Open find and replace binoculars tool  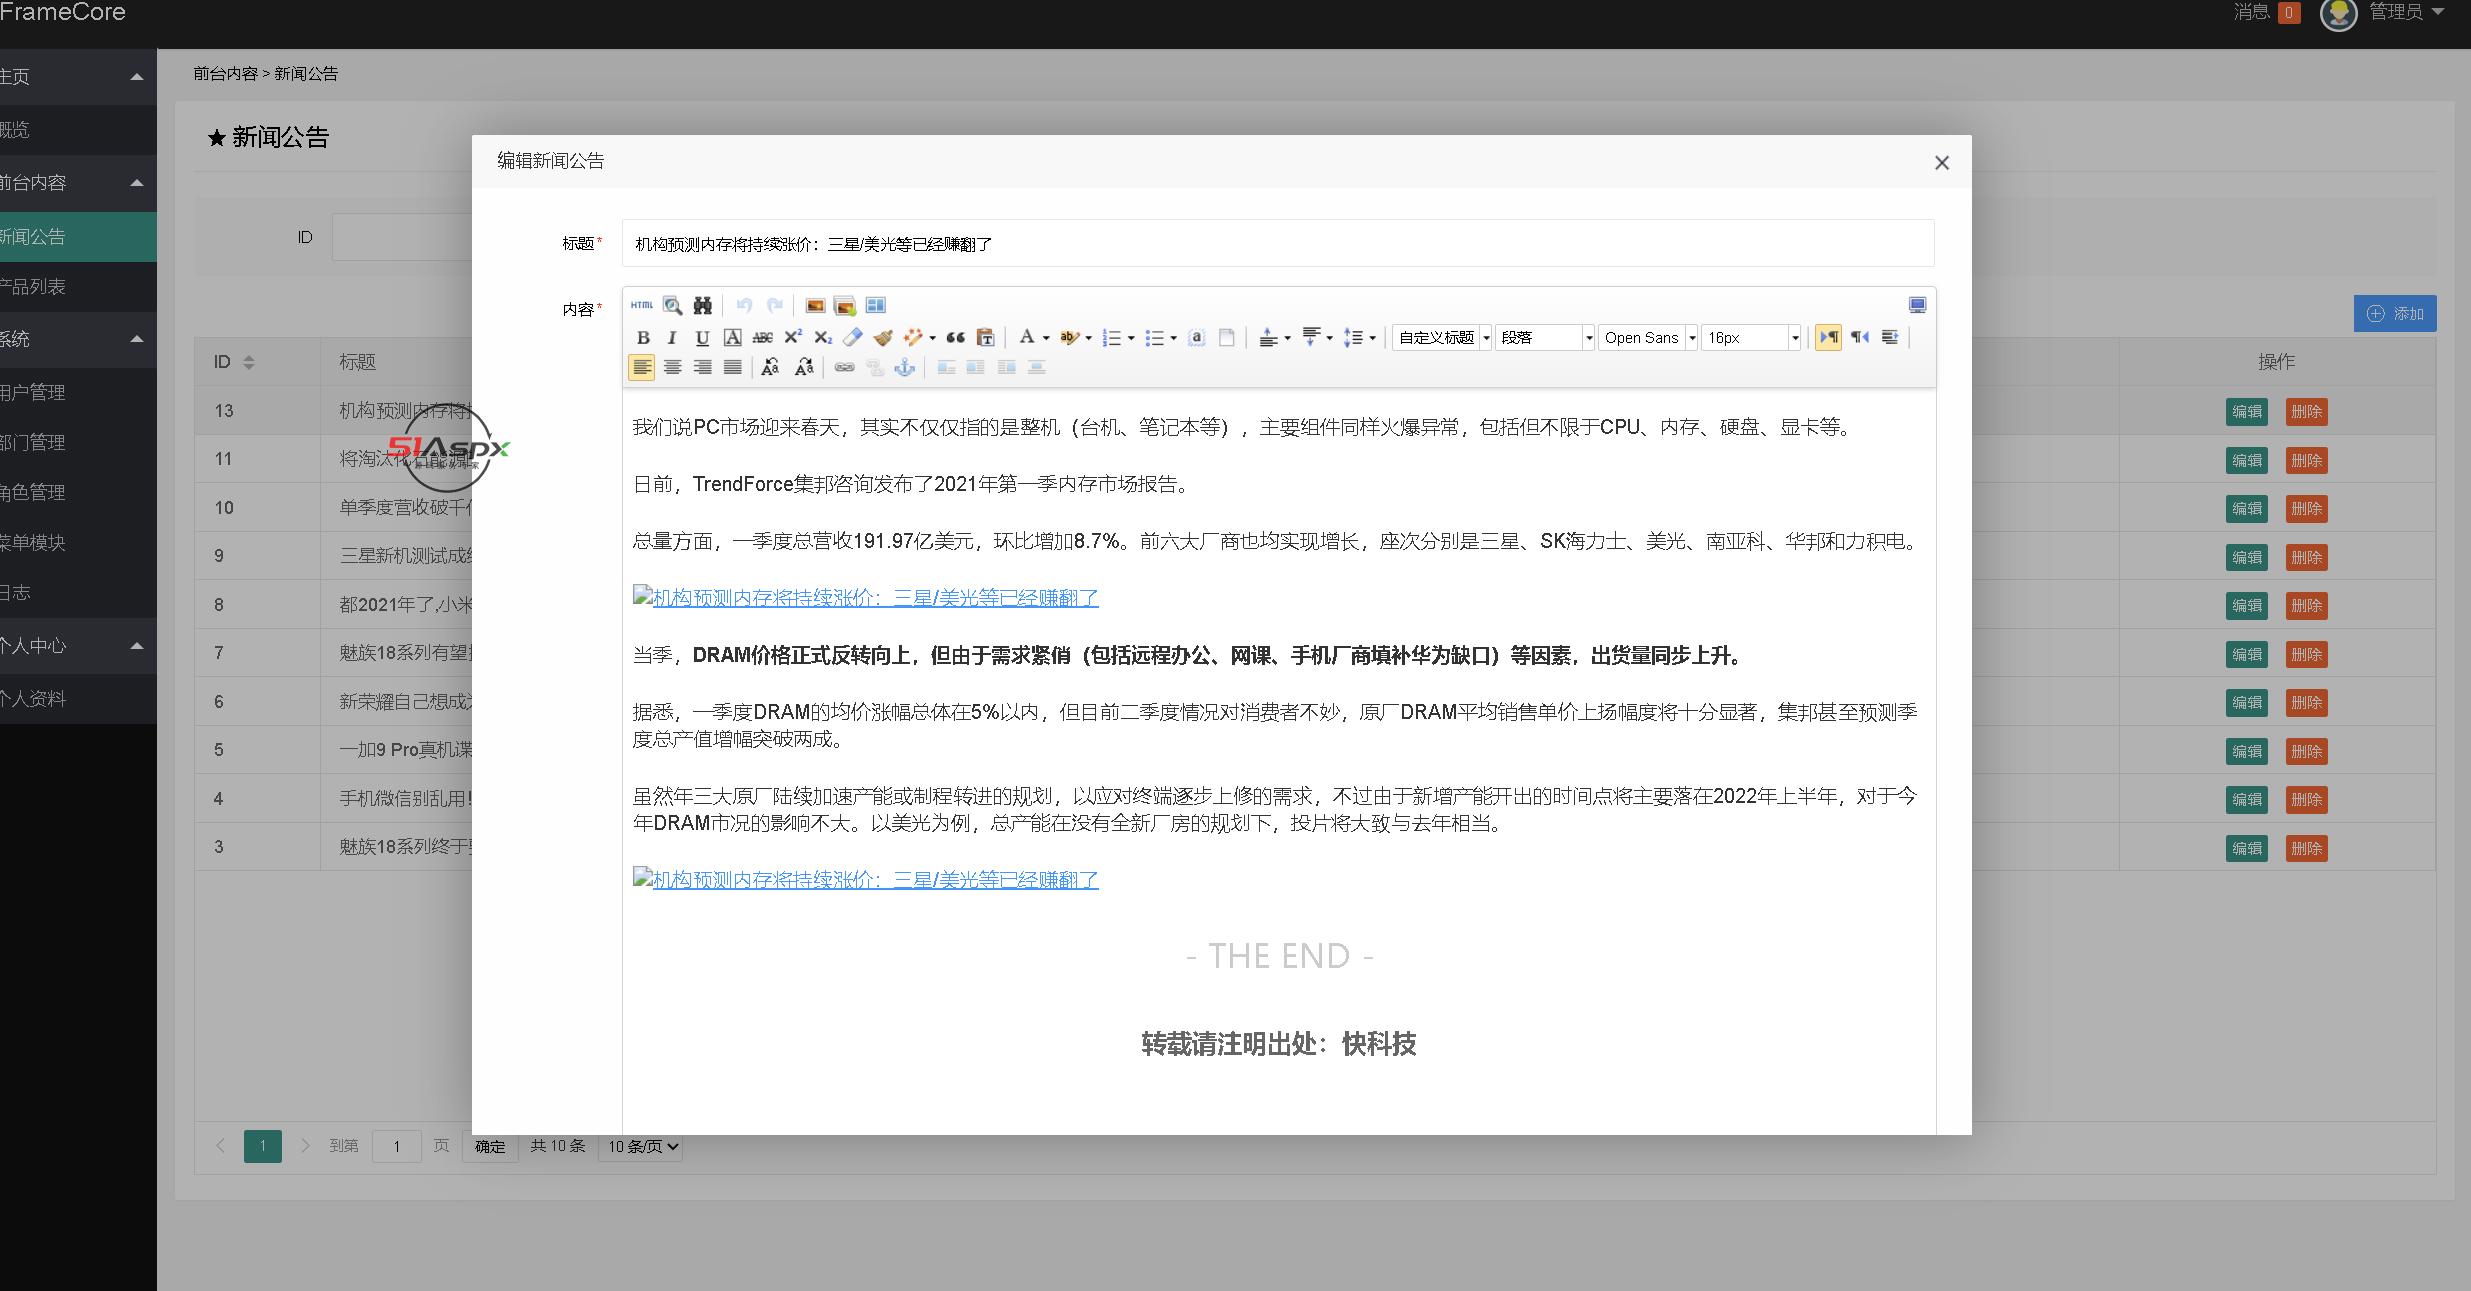(703, 306)
